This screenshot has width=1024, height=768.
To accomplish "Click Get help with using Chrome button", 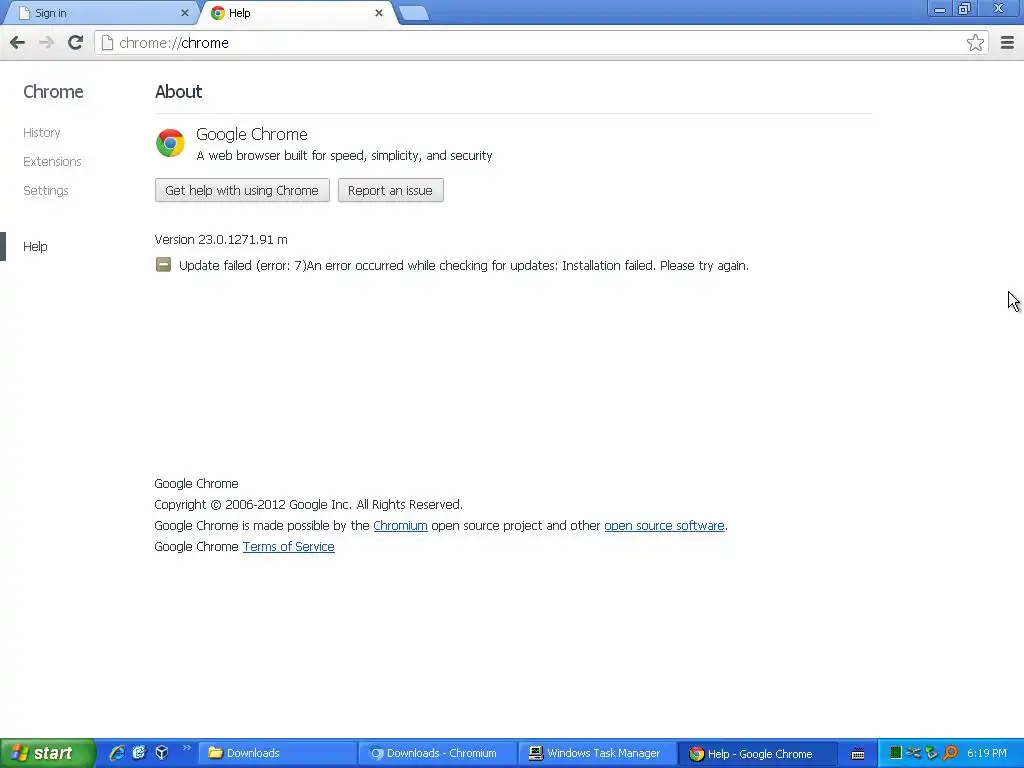I will 242,190.
